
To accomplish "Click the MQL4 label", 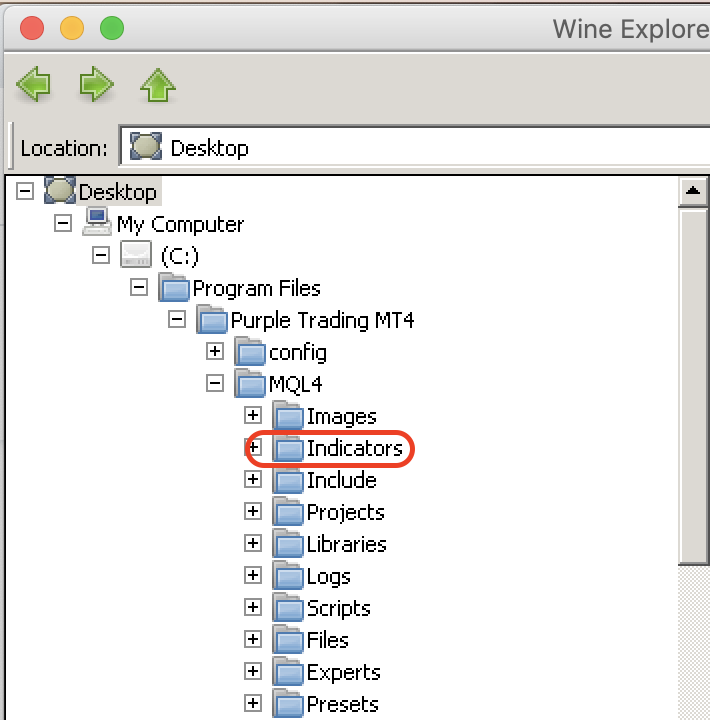I will click(x=295, y=384).
